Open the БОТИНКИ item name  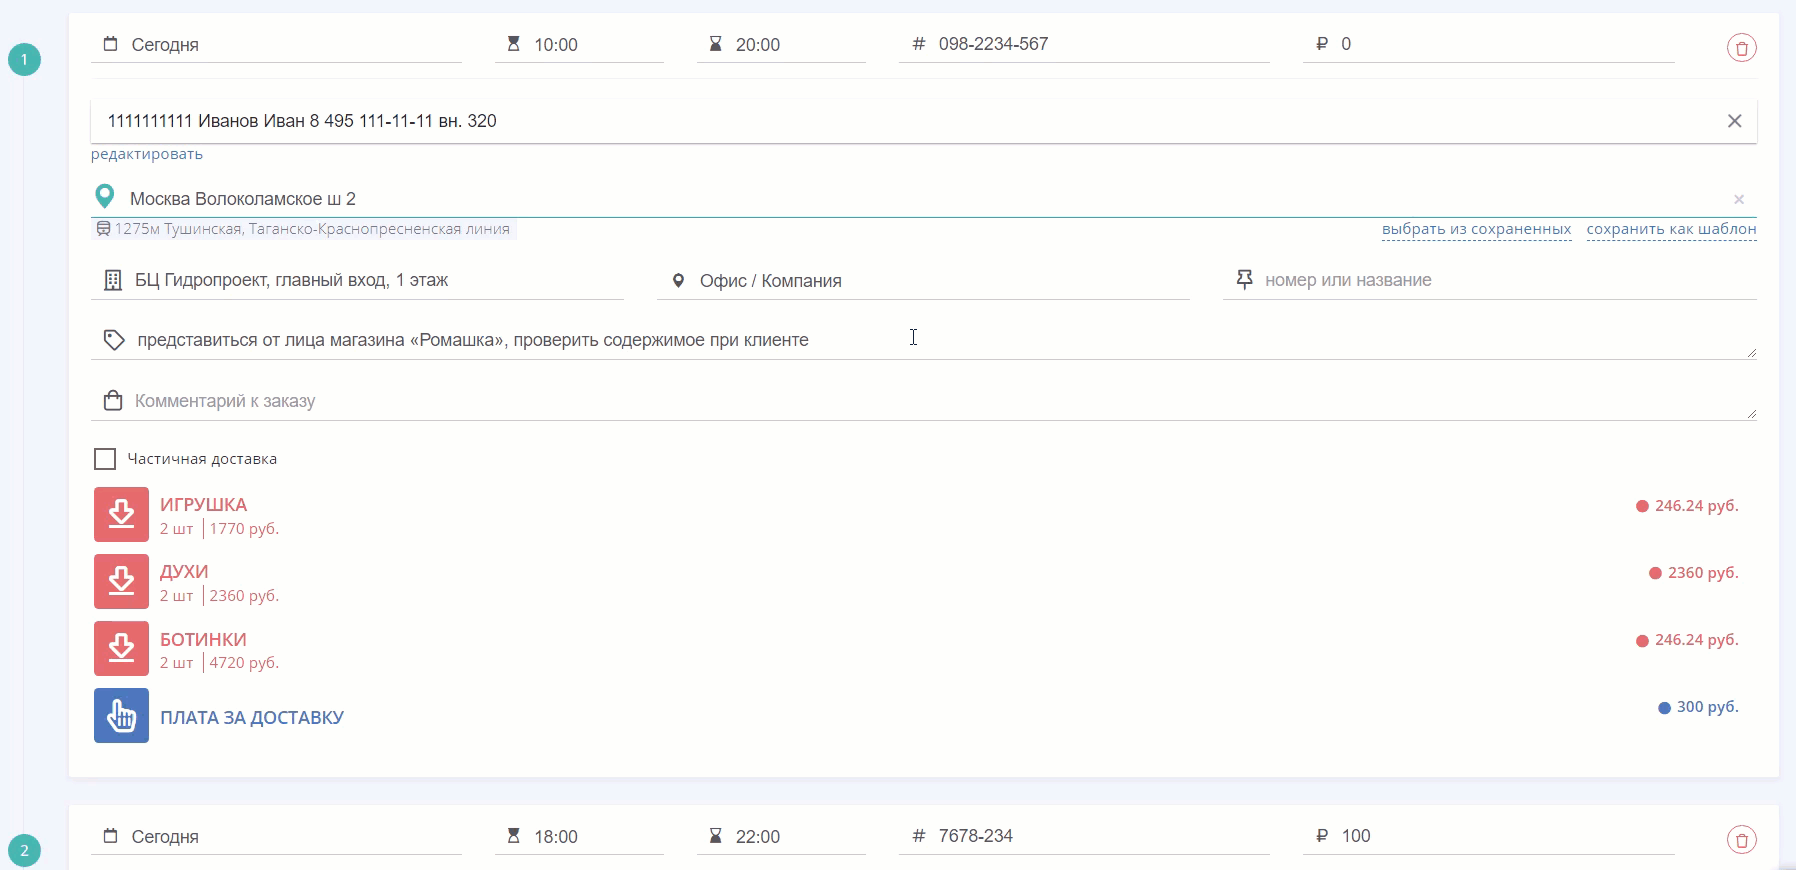[x=203, y=639]
